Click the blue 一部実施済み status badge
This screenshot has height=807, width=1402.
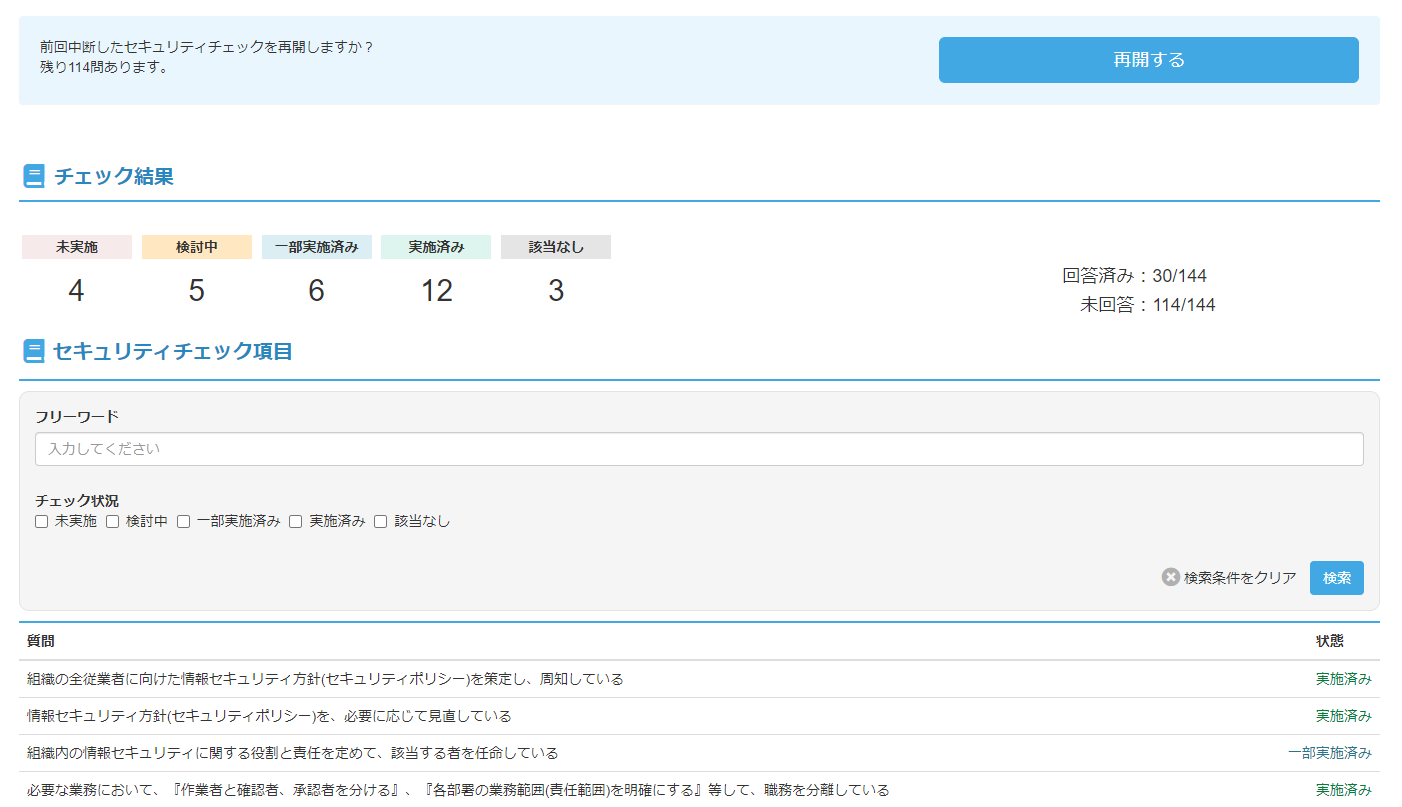pos(317,247)
